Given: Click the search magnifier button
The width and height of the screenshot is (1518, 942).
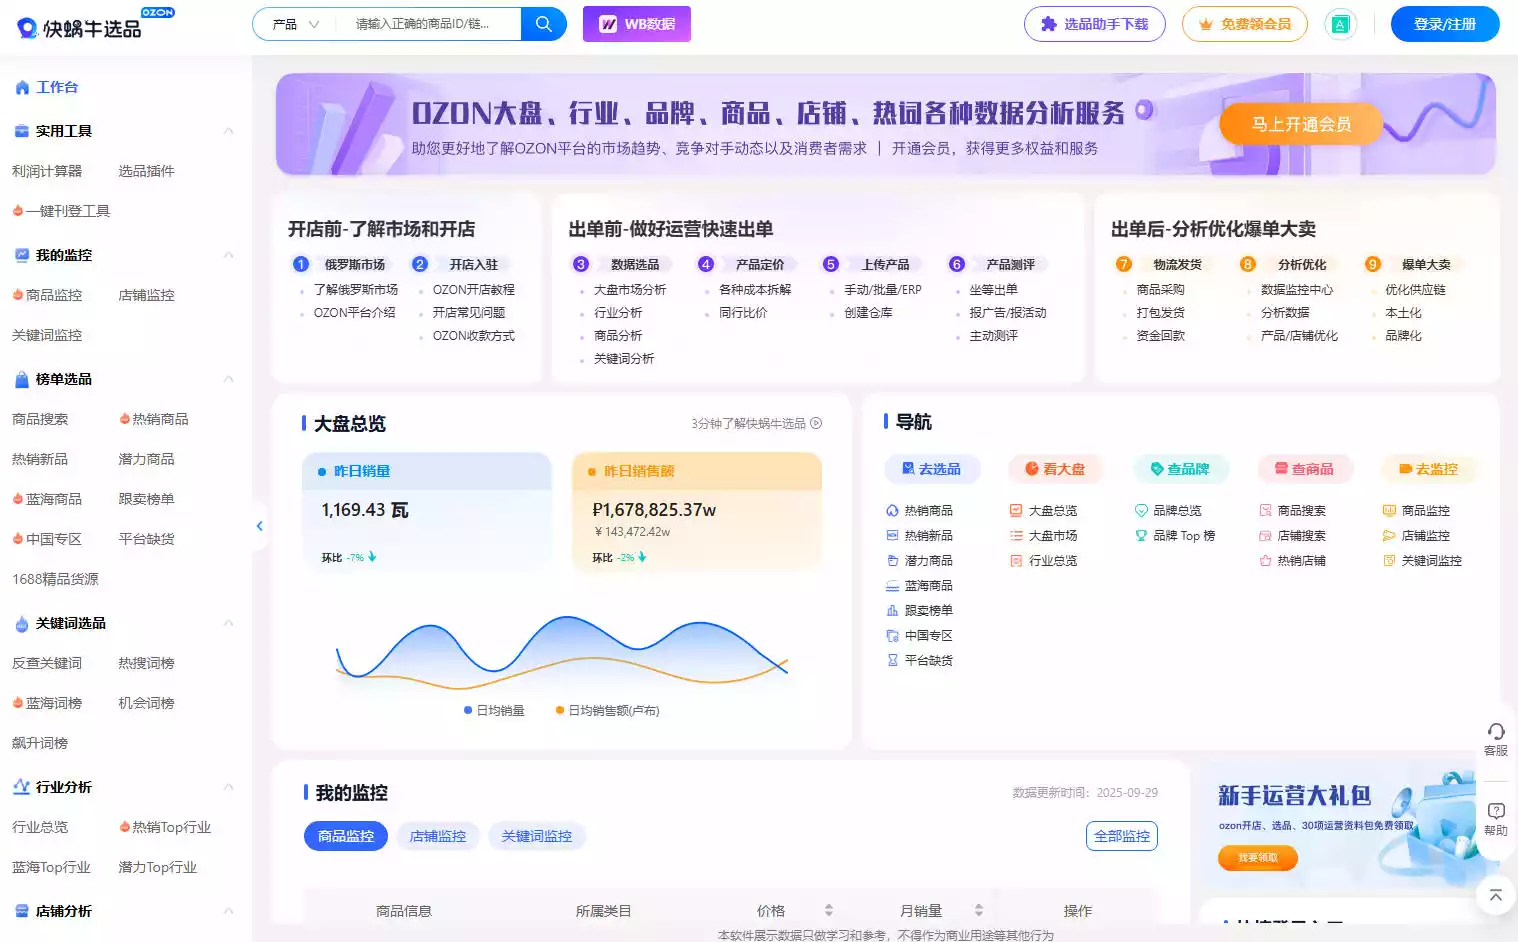Looking at the screenshot, I should 544,24.
